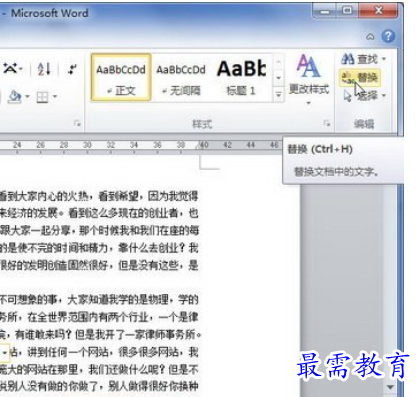Image resolution: width=418 pixels, height=397 pixels.
Task: Click text "看到大家内心的火热" in document
Action: point(45,196)
